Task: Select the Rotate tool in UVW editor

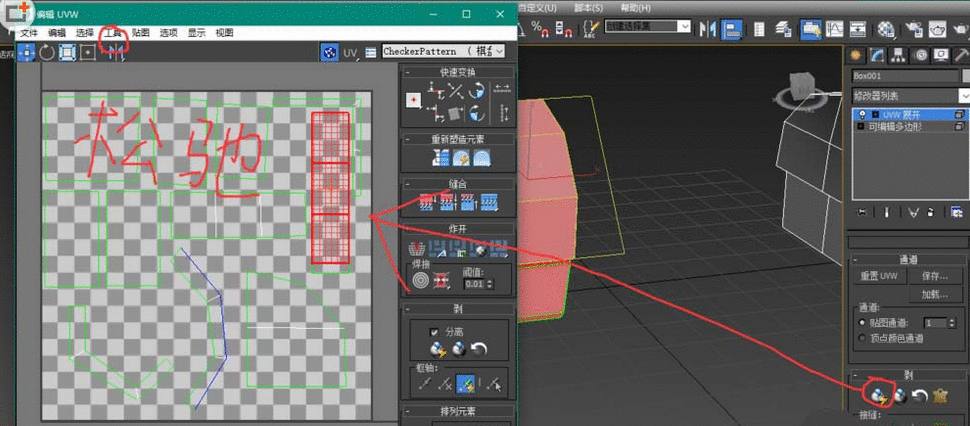Action: coord(47,52)
